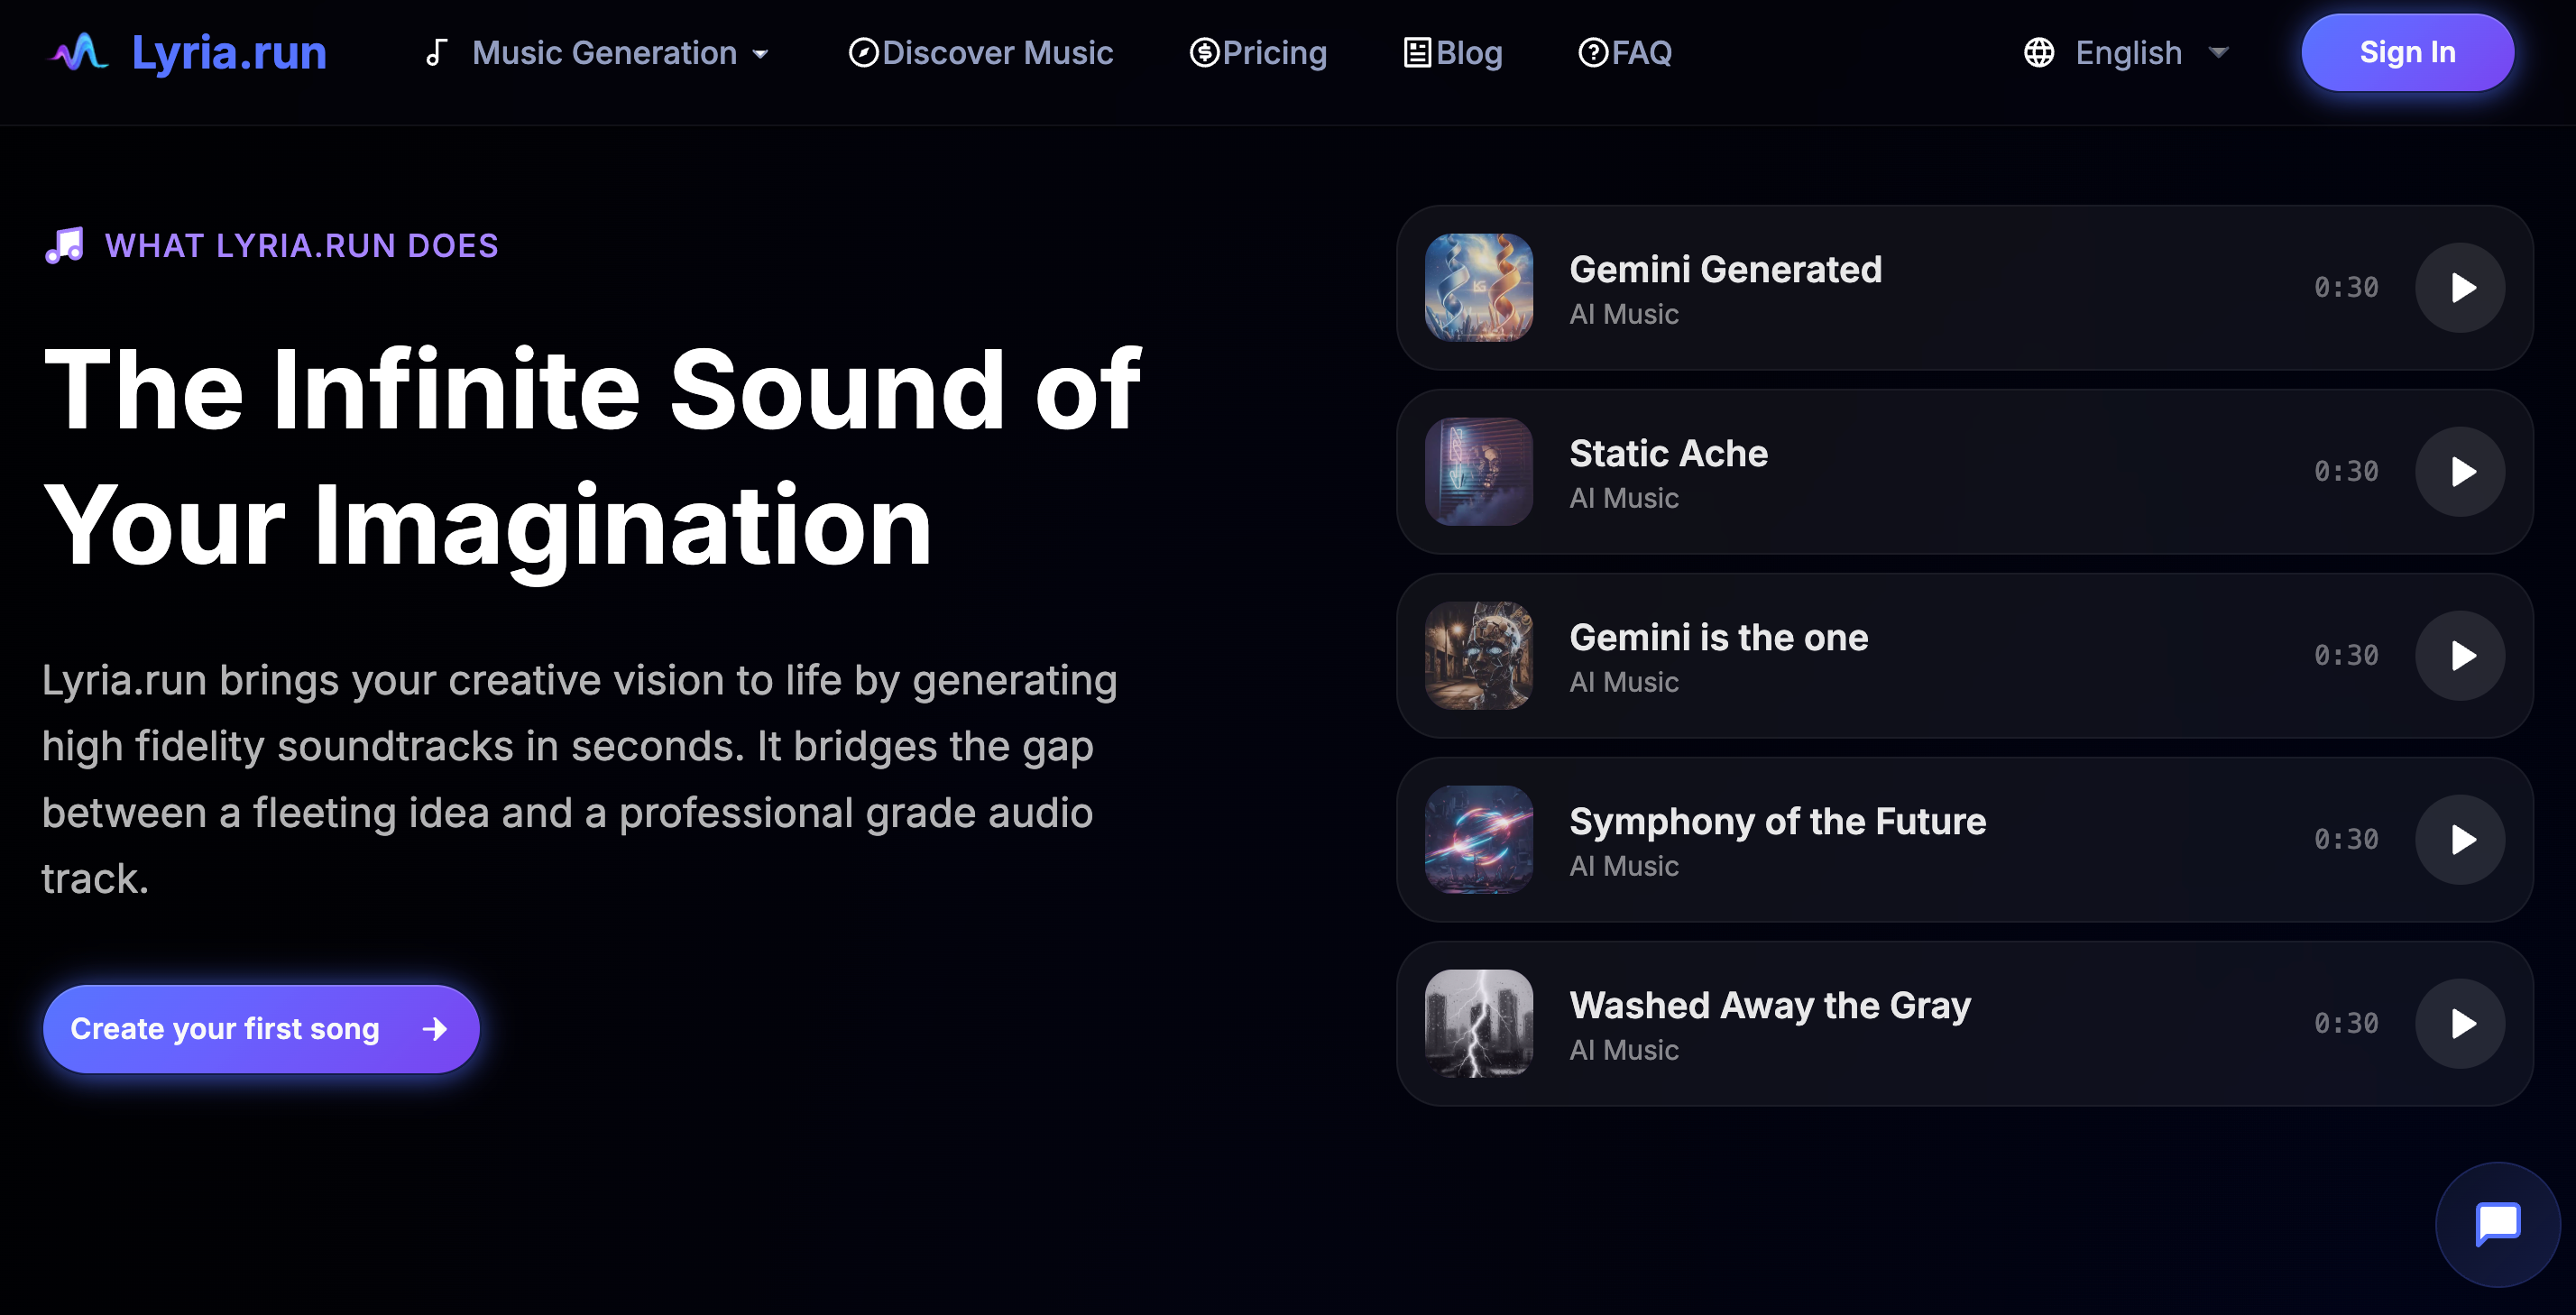Open the Gemini Generated album cover thumbnail

1478,288
